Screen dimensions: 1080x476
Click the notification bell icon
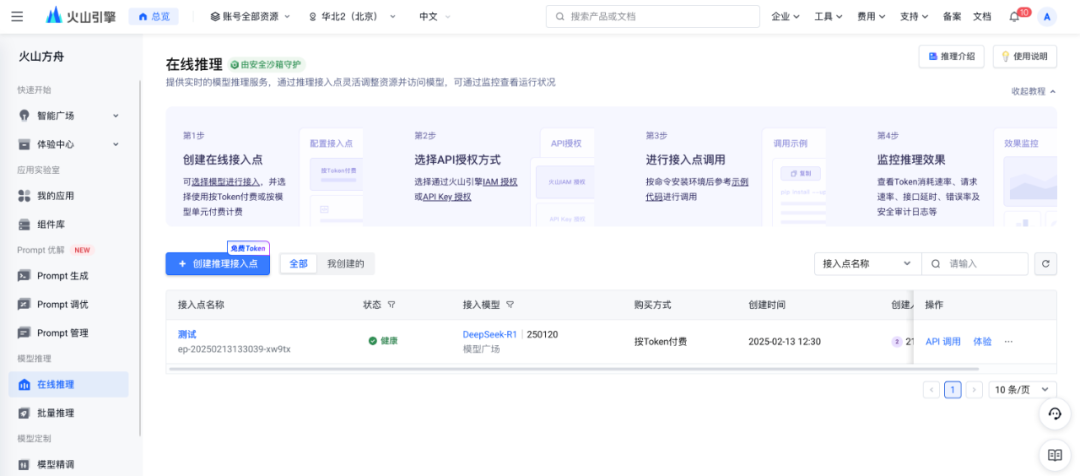(x=1014, y=17)
